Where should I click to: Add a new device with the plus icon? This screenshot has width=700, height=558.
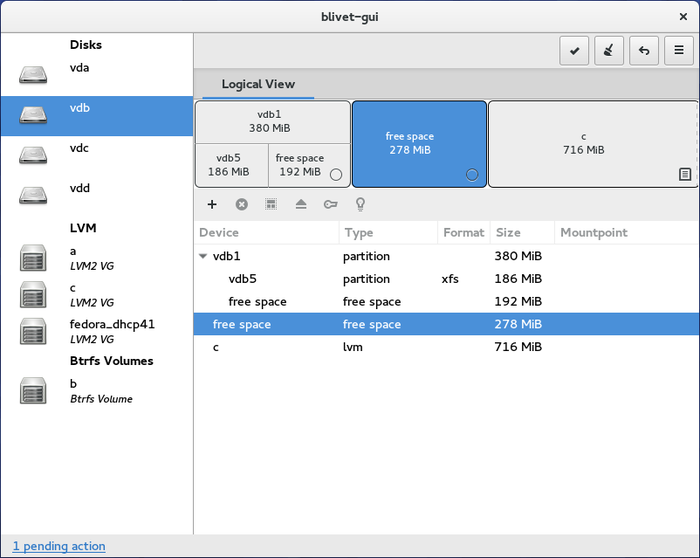coord(212,204)
